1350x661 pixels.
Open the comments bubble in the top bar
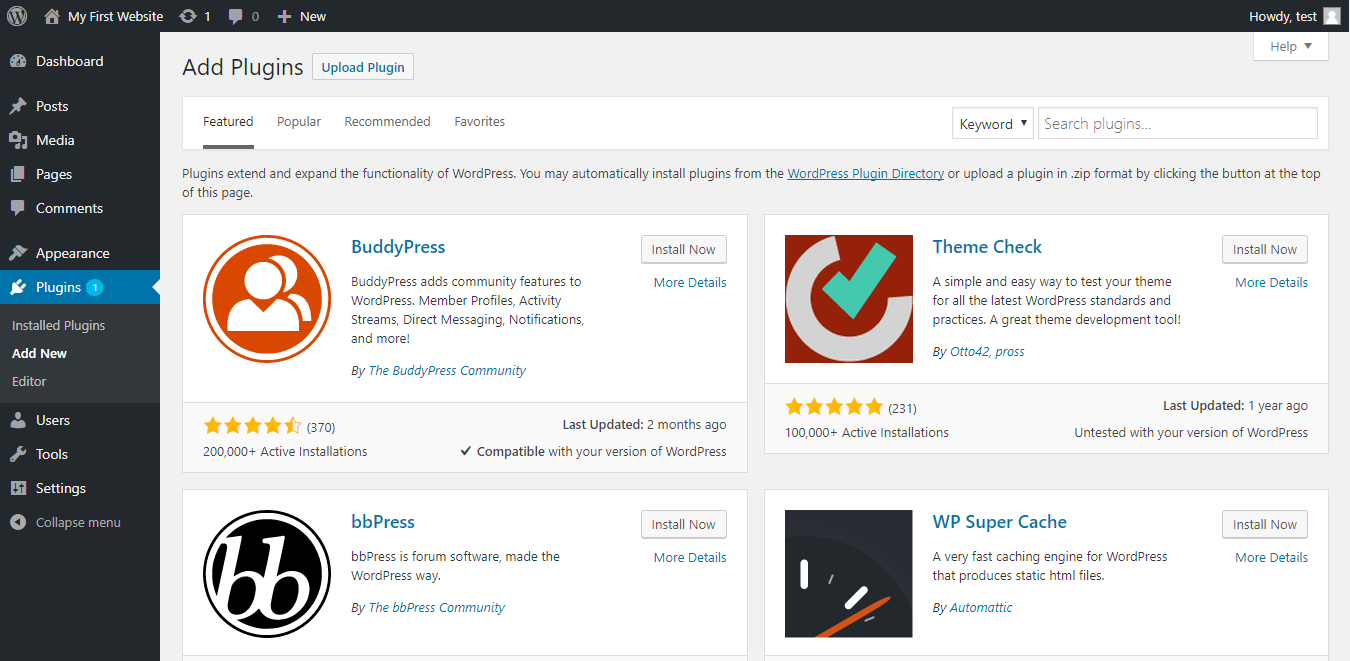242,15
